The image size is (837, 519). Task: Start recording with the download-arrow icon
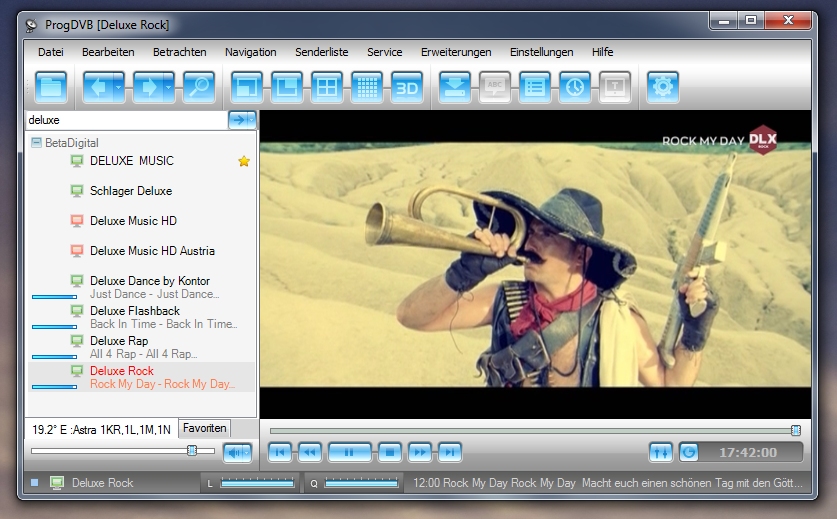click(x=455, y=87)
